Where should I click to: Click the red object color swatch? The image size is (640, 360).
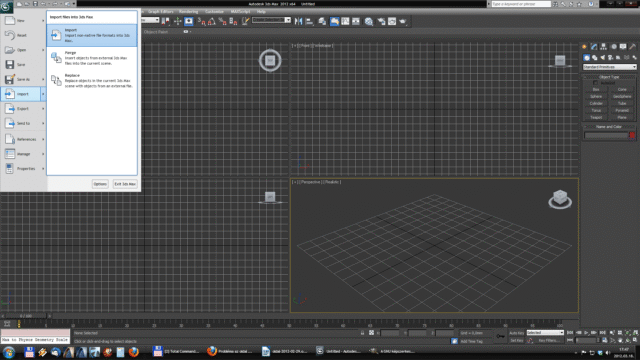coord(632,135)
